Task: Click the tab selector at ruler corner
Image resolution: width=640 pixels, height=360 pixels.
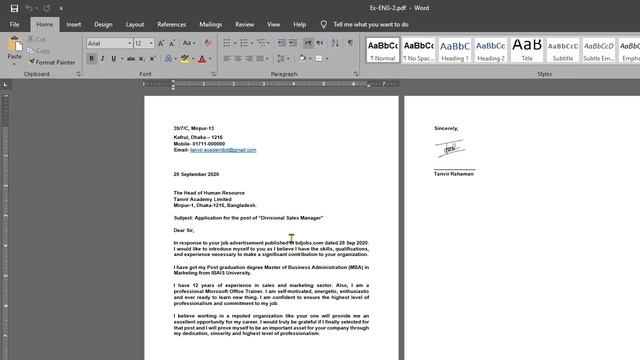Action: 5,84
